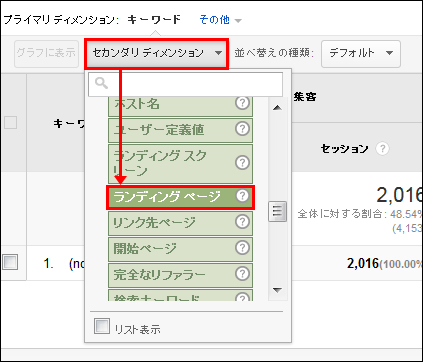This screenshot has width=423, height=362.
Task: Open the デフォルト sort type dropdown
Action: [361, 53]
